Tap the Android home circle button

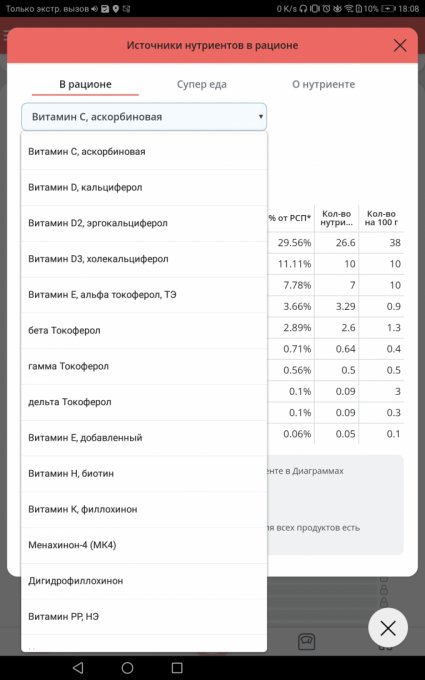tap(127, 667)
